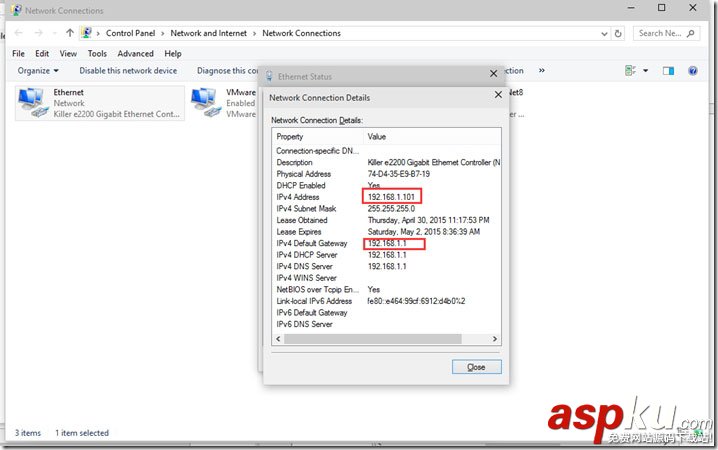Image resolution: width=718 pixels, height=450 pixels.
Task: Click '1 item selected' status text
Action: tap(82, 433)
